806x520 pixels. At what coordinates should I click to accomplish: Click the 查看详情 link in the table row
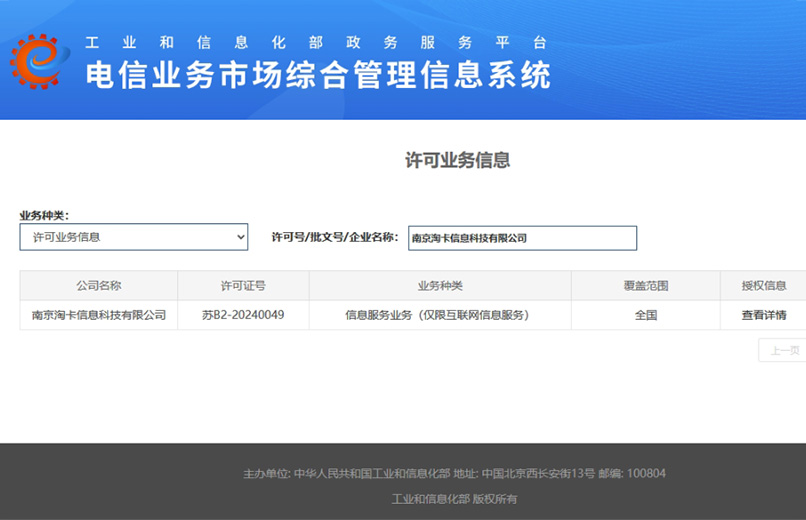pyautogui.click(x=764, y=315)
